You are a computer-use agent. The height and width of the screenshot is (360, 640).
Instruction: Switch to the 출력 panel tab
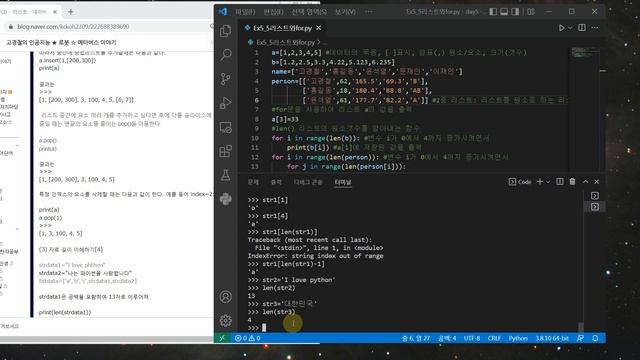[x=276, y=182]
